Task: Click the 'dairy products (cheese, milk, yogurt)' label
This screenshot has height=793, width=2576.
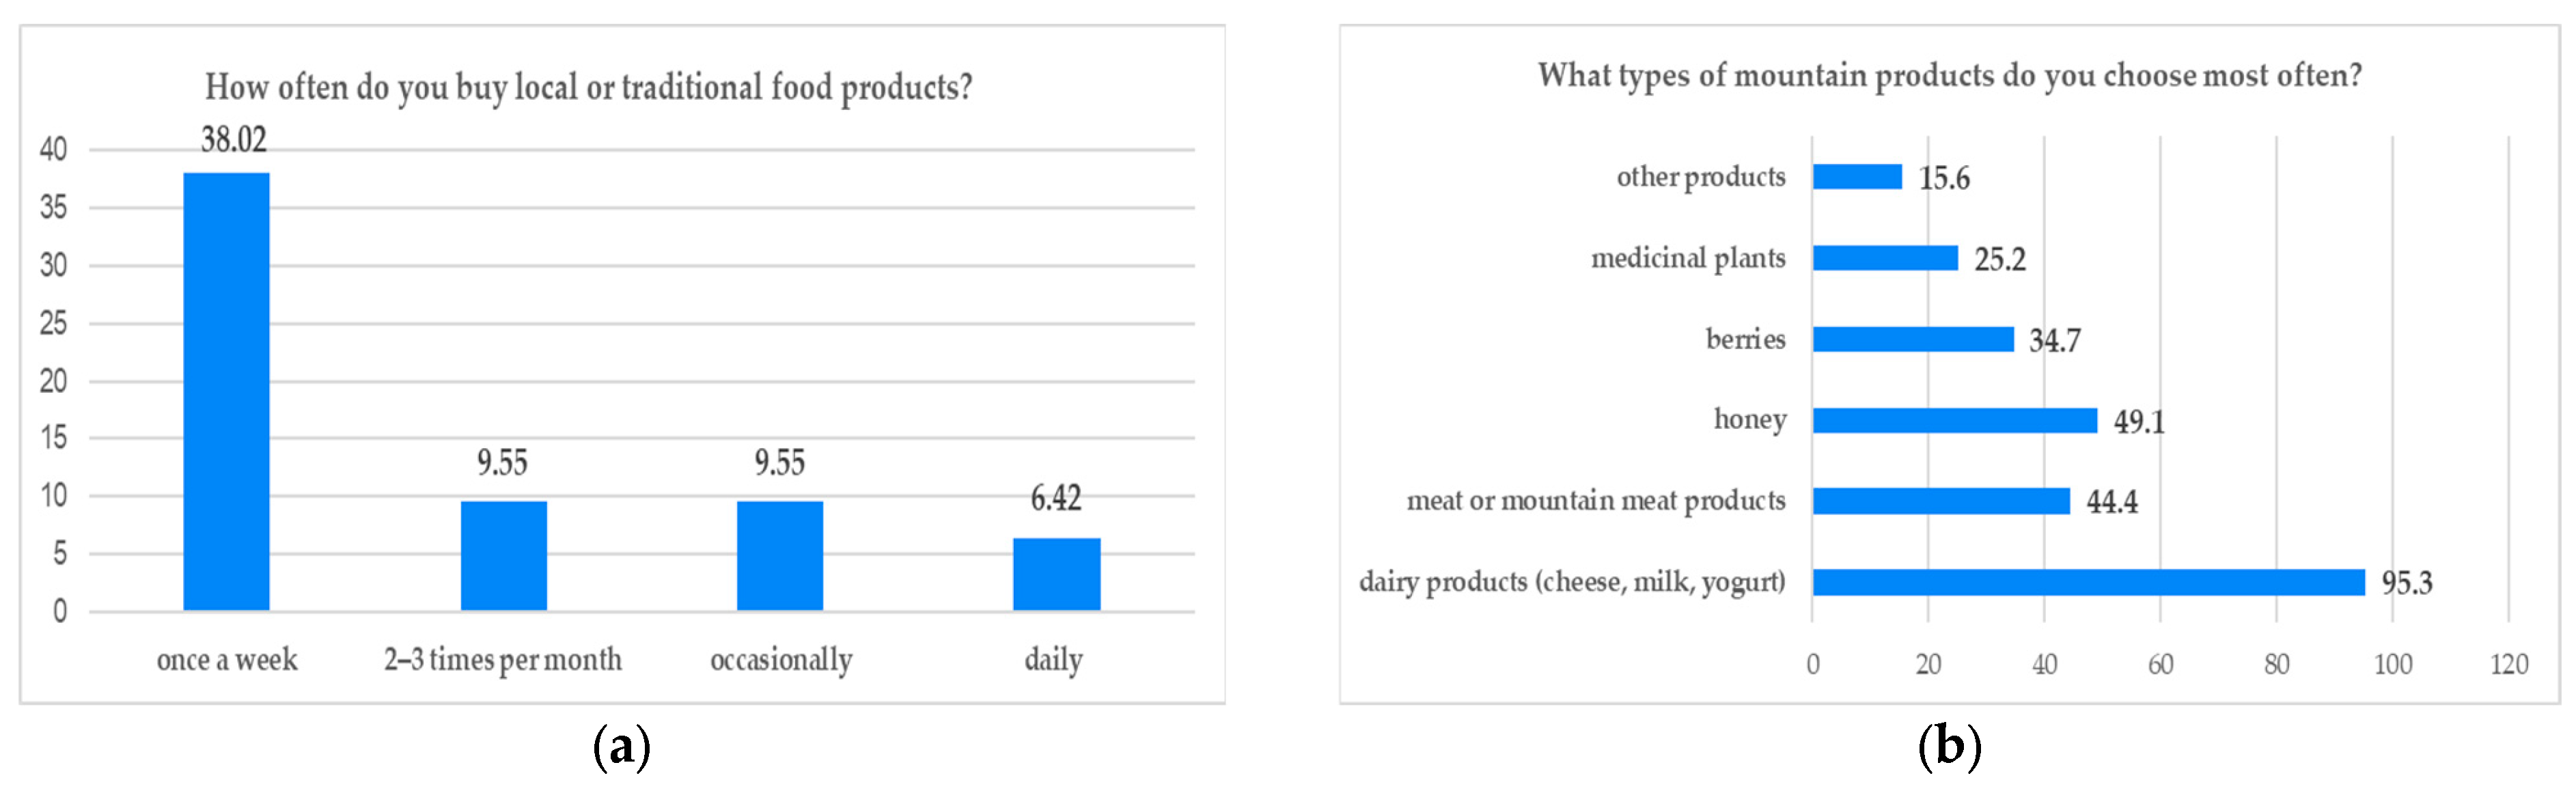Action: [1571, 582]
